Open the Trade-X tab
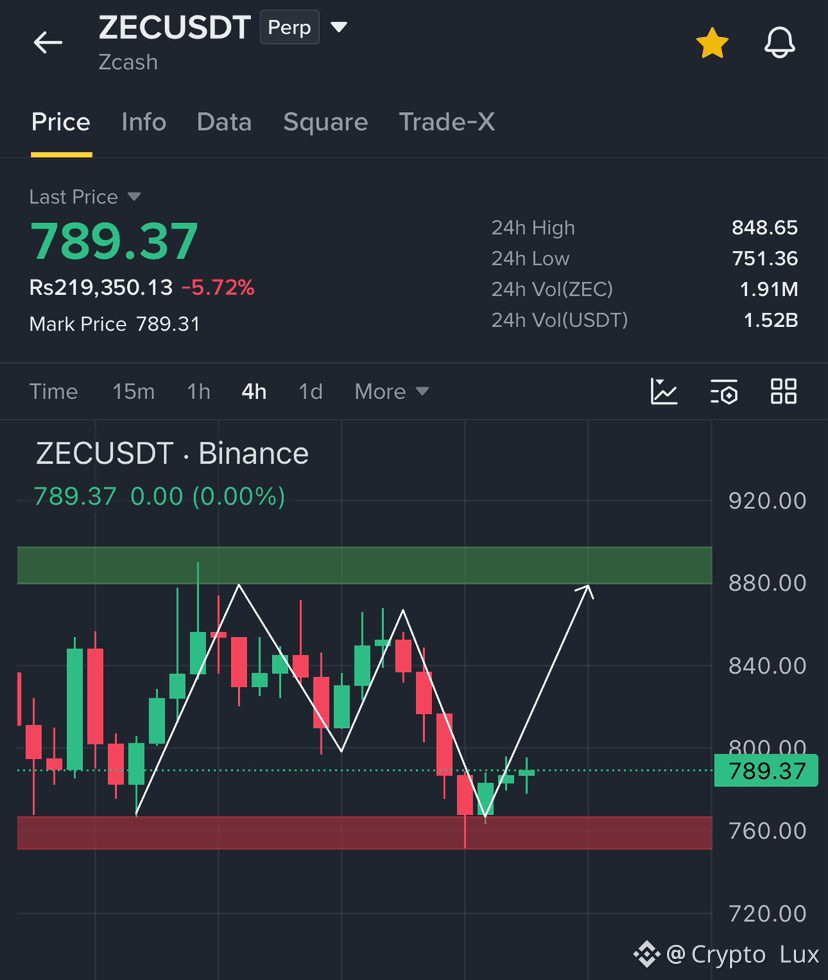The height and width of the screenshot is (980, 828). [447, 122]
